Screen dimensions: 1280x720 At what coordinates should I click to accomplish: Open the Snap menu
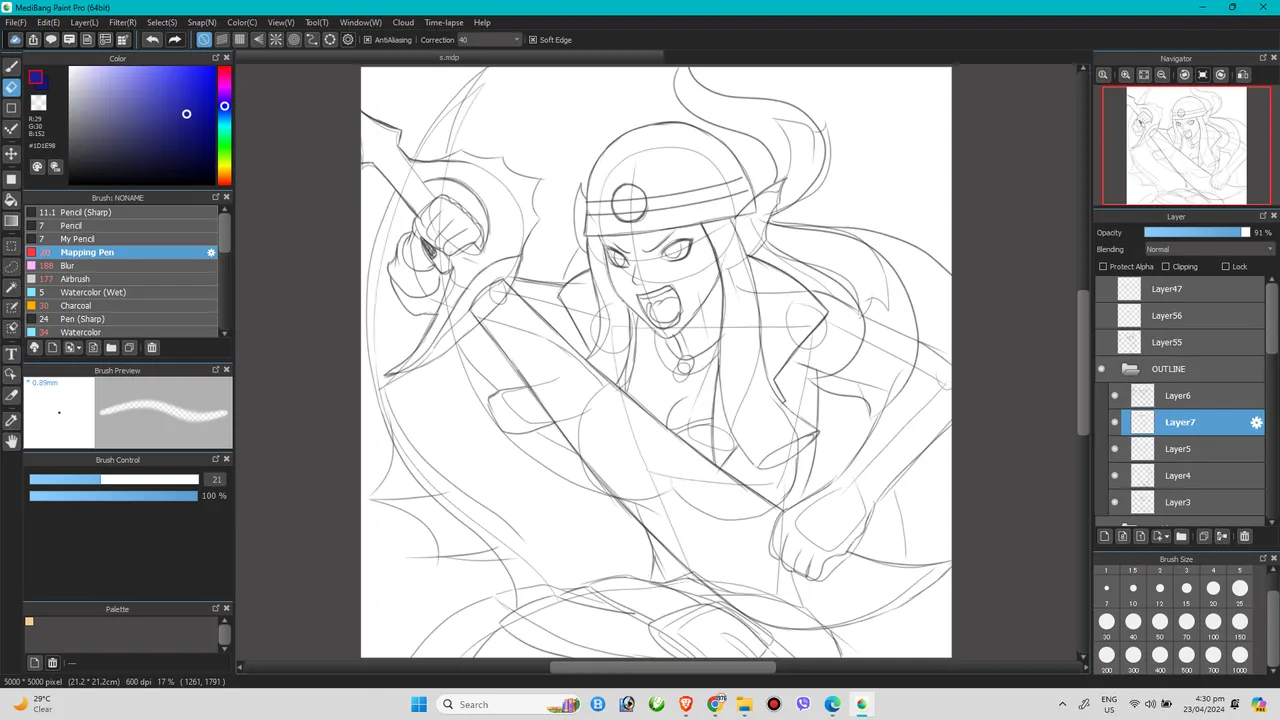click(202, 22)
